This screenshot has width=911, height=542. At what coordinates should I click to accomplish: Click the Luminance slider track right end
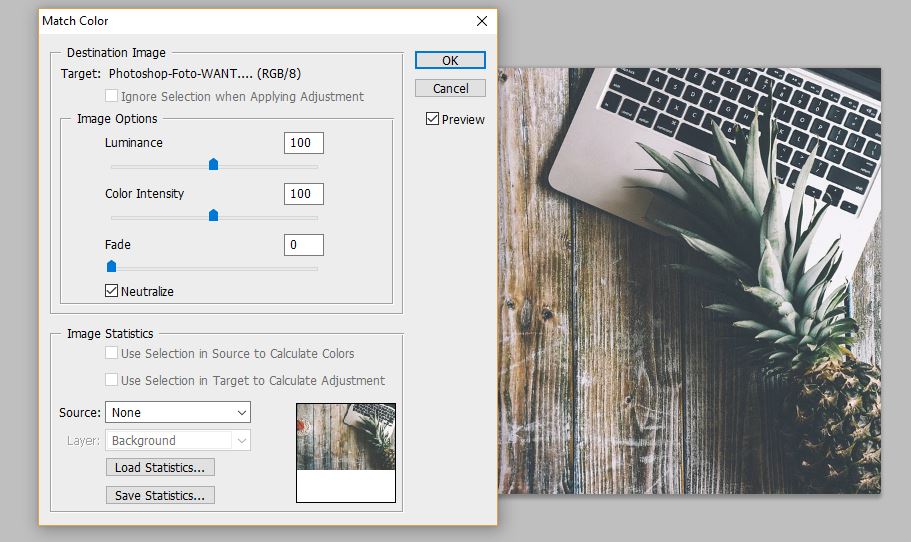[314, 166]
